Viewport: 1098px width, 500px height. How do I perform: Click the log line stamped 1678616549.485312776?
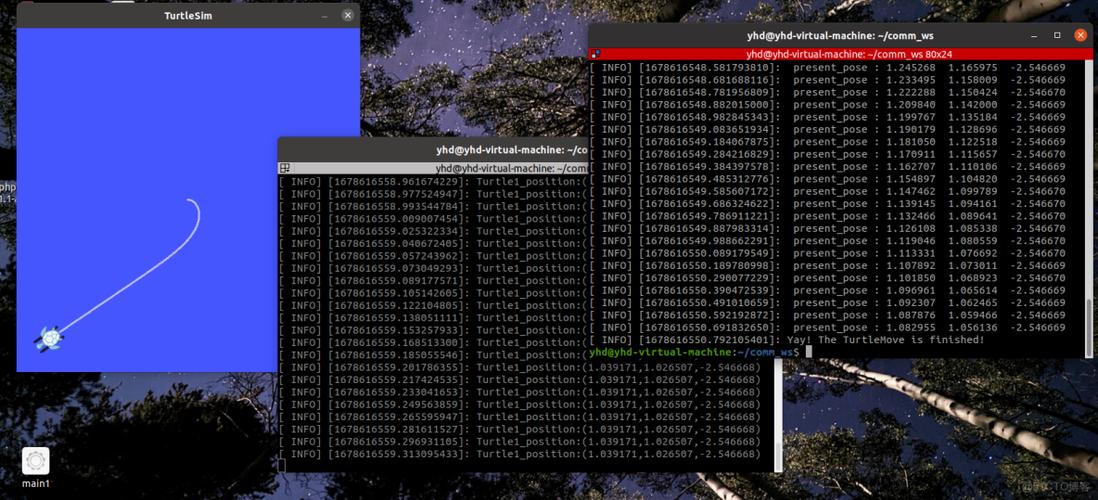[828, 179]
